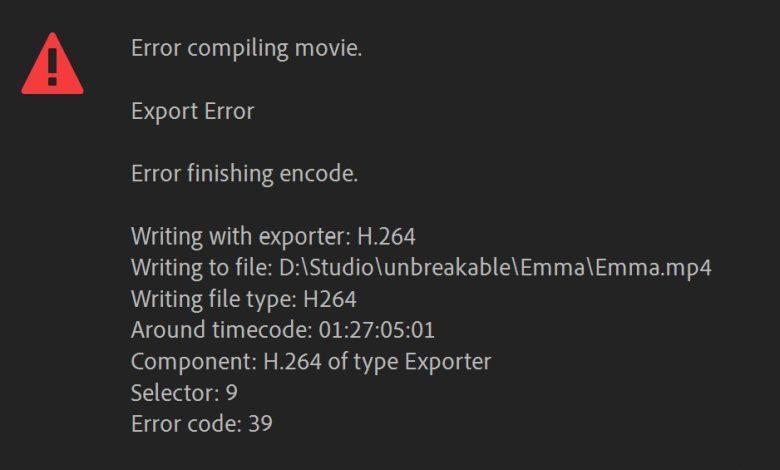Image resolution: width=780 pixels, height=470 pixels.
Task: Click the "Error code" label
Action: pyautogui.click(x=184, y=423)
